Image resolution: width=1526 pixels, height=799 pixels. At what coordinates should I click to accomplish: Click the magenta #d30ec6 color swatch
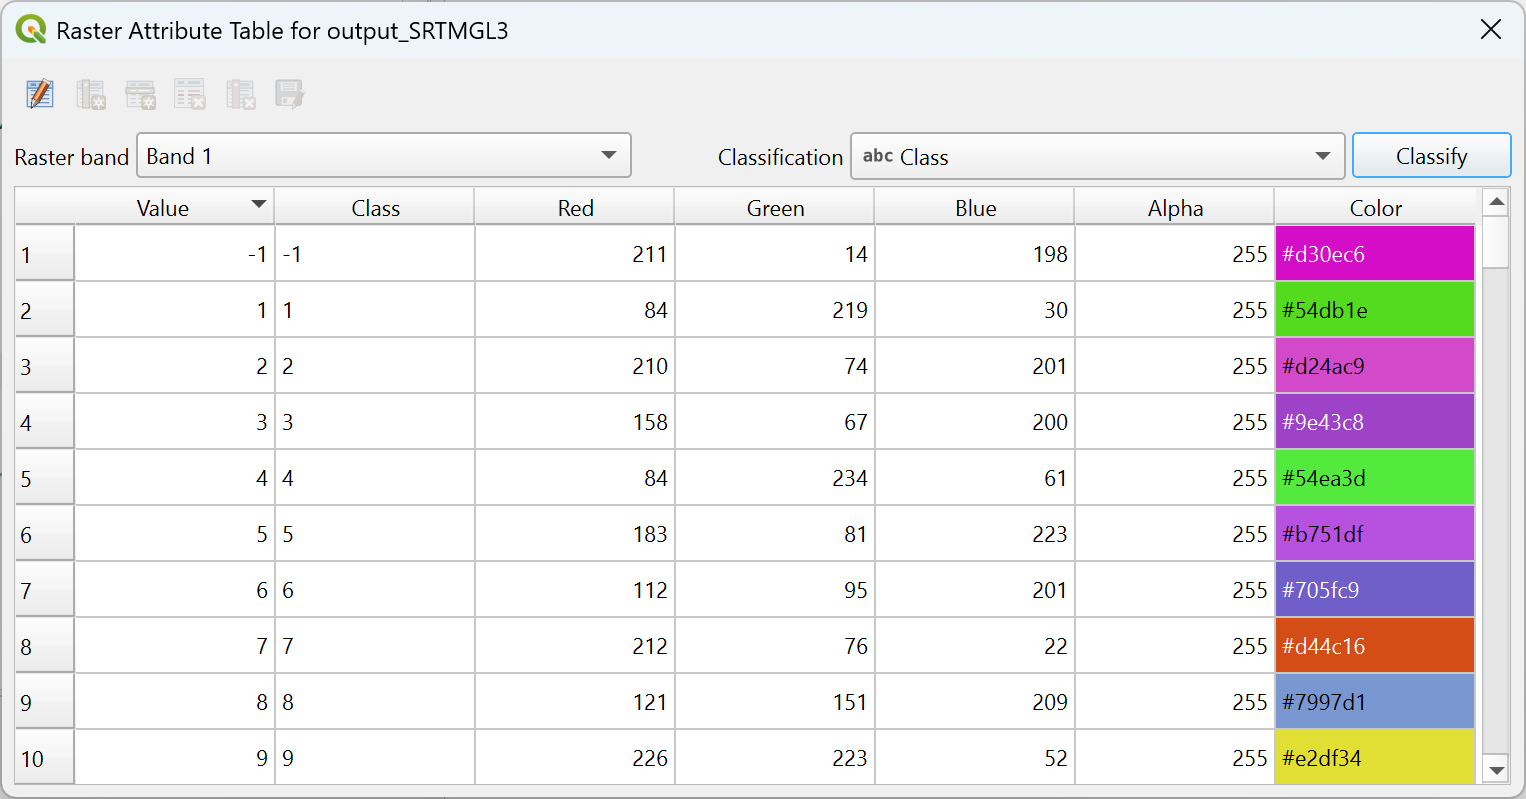click(1375, 254)
